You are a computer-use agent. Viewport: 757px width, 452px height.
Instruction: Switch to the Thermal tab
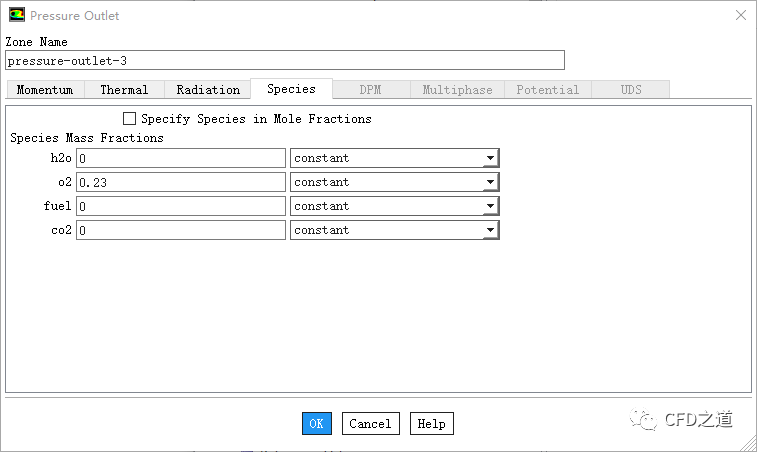[x=125, y=90]
